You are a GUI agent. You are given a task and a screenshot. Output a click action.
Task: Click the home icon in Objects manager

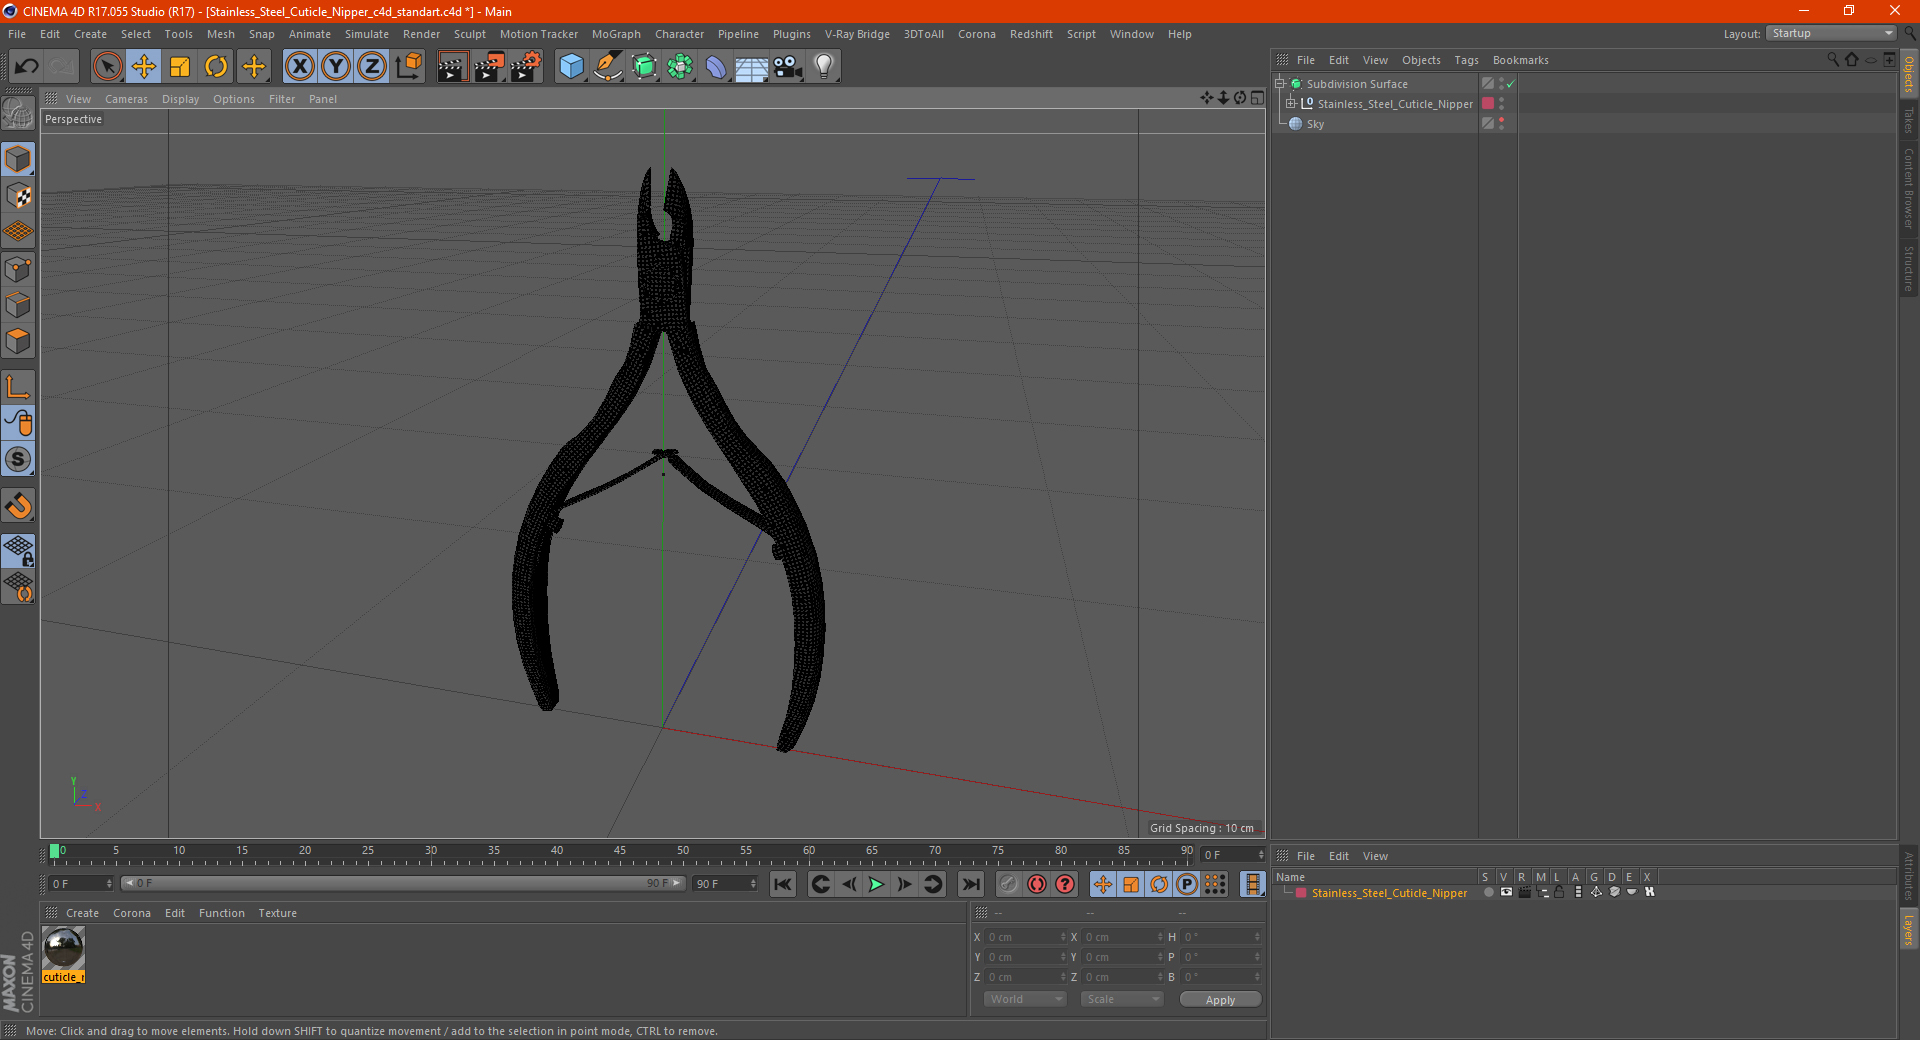click(1851, 60)
